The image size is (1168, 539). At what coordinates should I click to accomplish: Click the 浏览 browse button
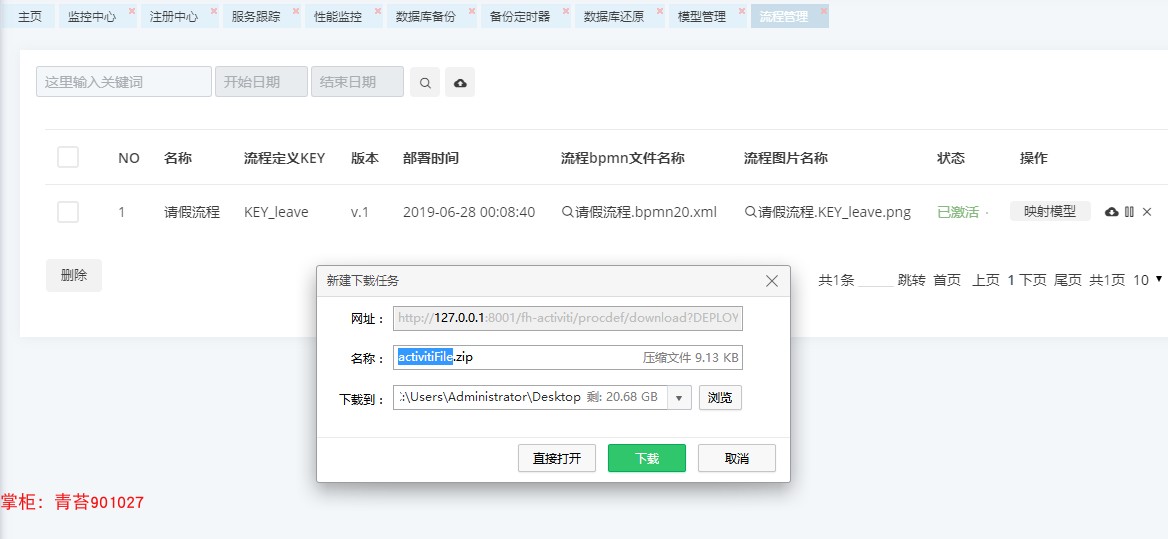point(720,398)
